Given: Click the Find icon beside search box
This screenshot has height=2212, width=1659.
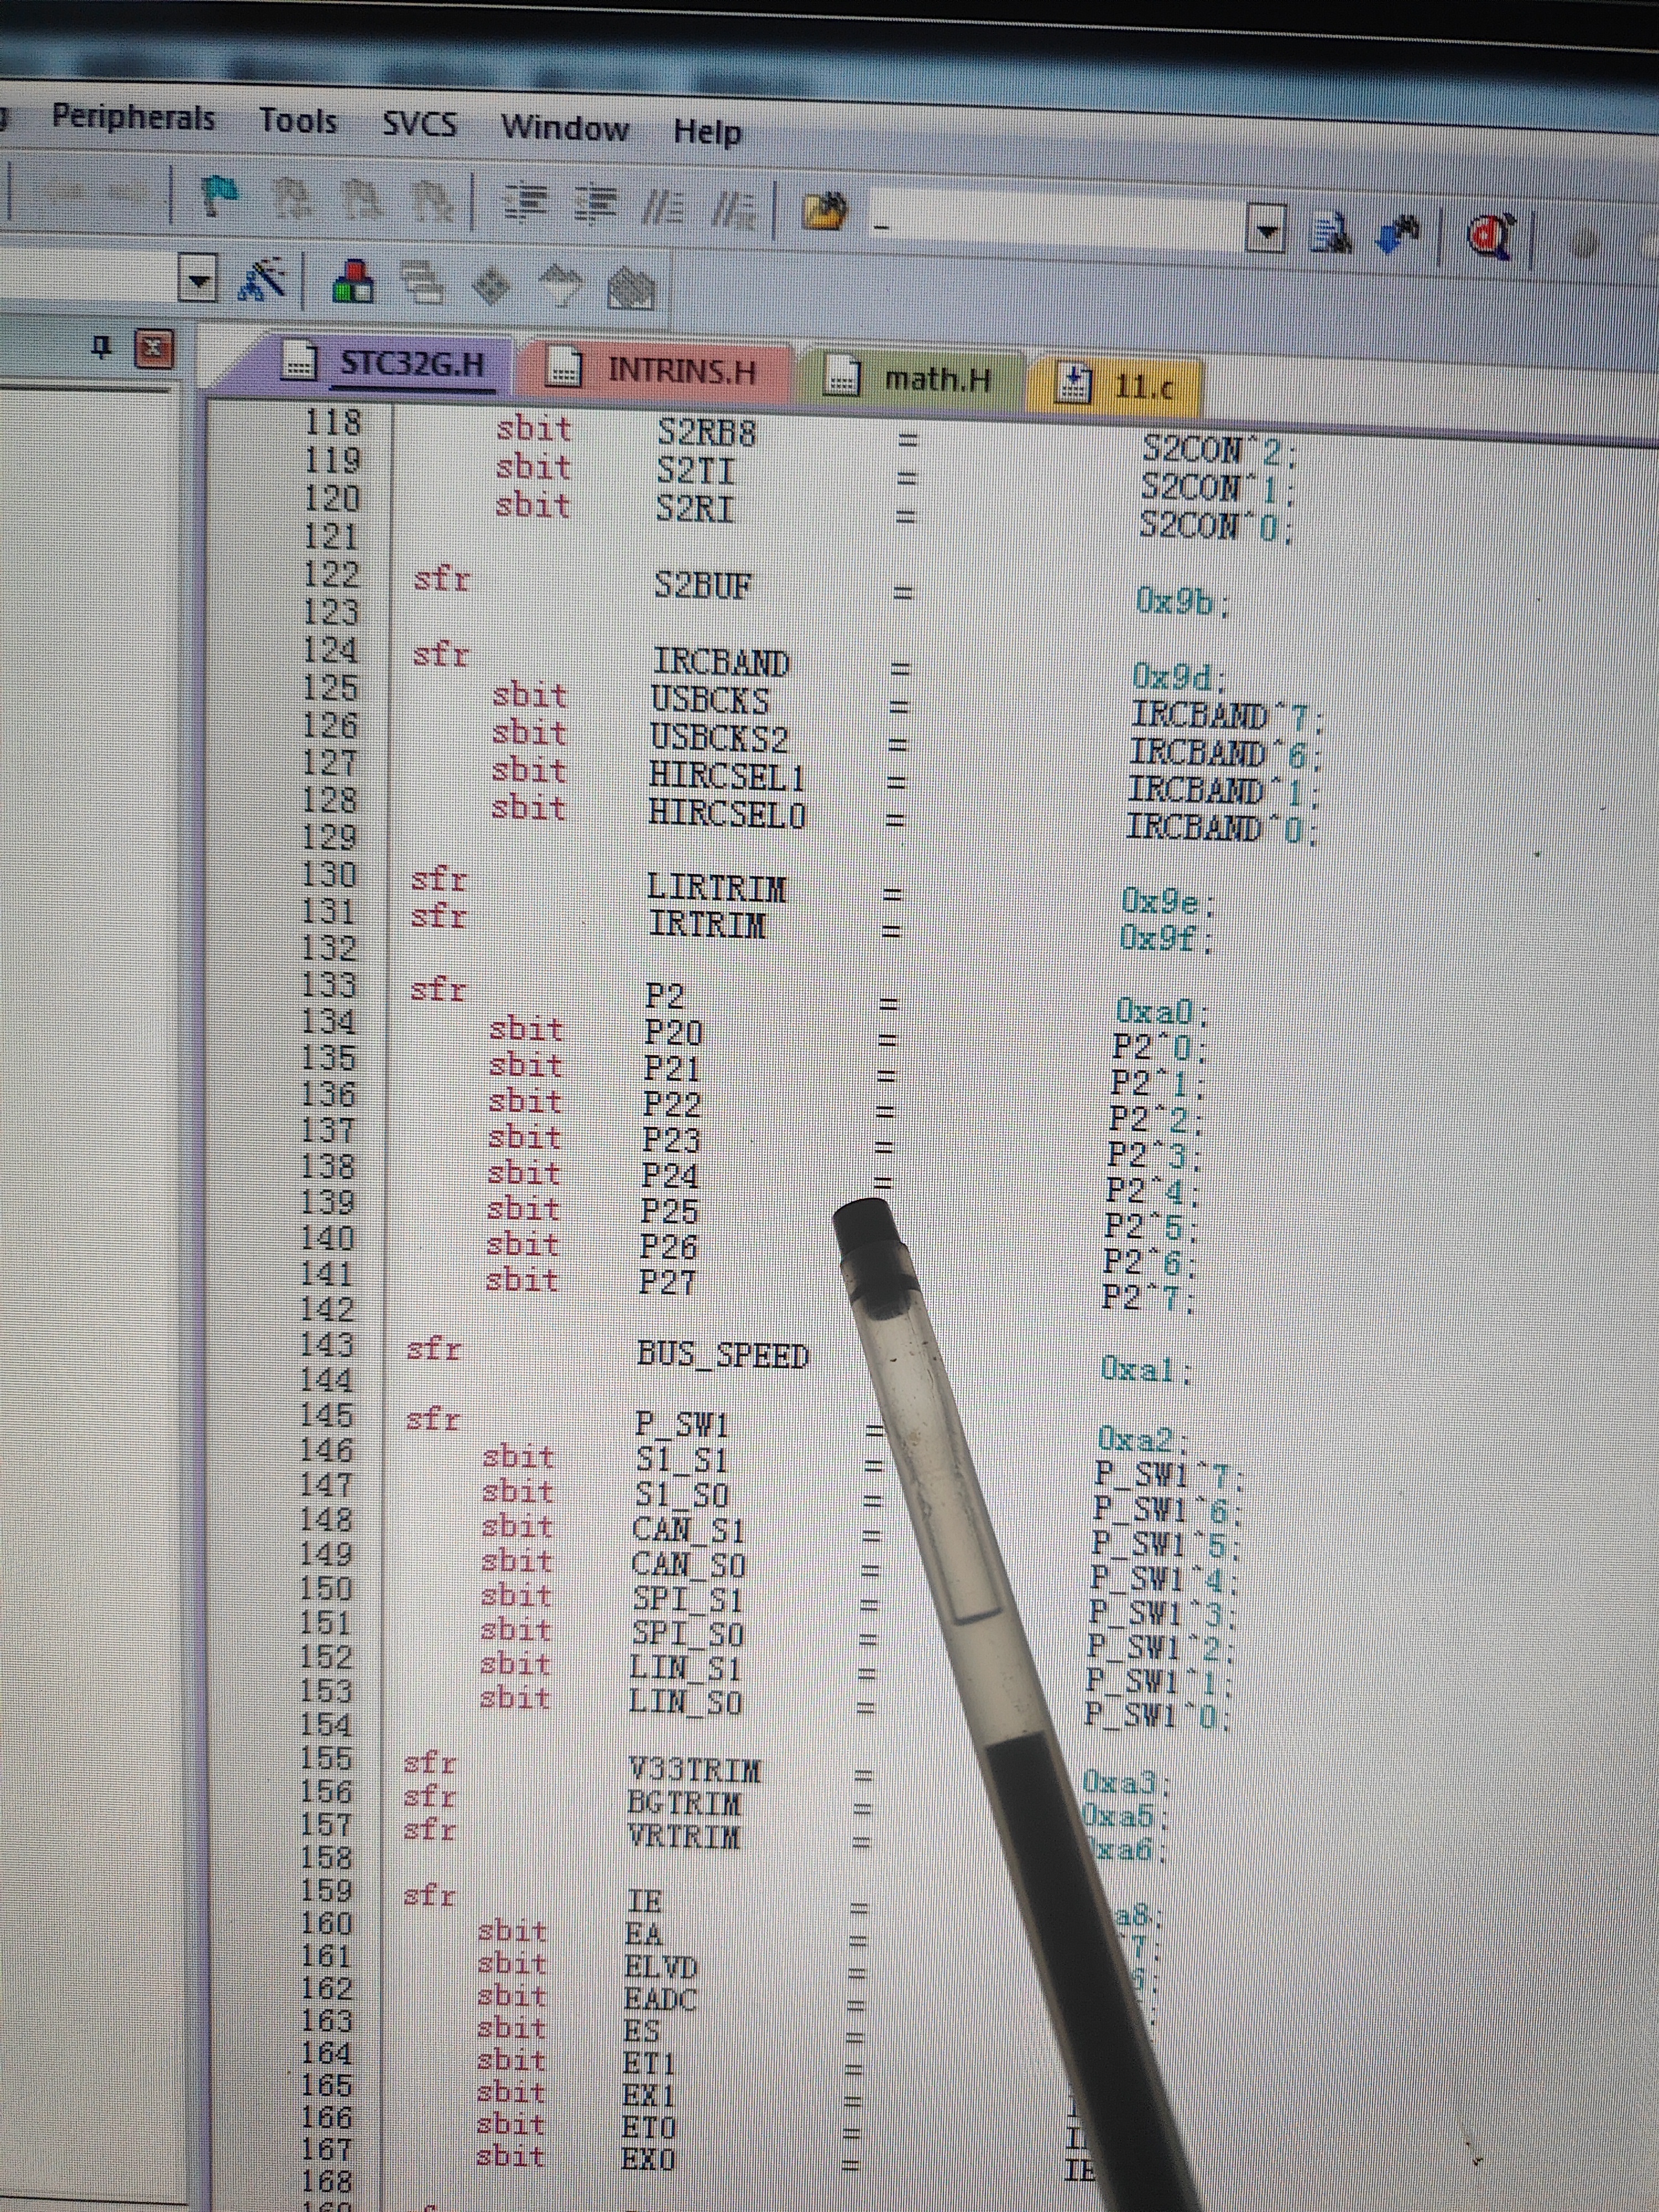Looking at the screenshot, I should point(1330,233).
